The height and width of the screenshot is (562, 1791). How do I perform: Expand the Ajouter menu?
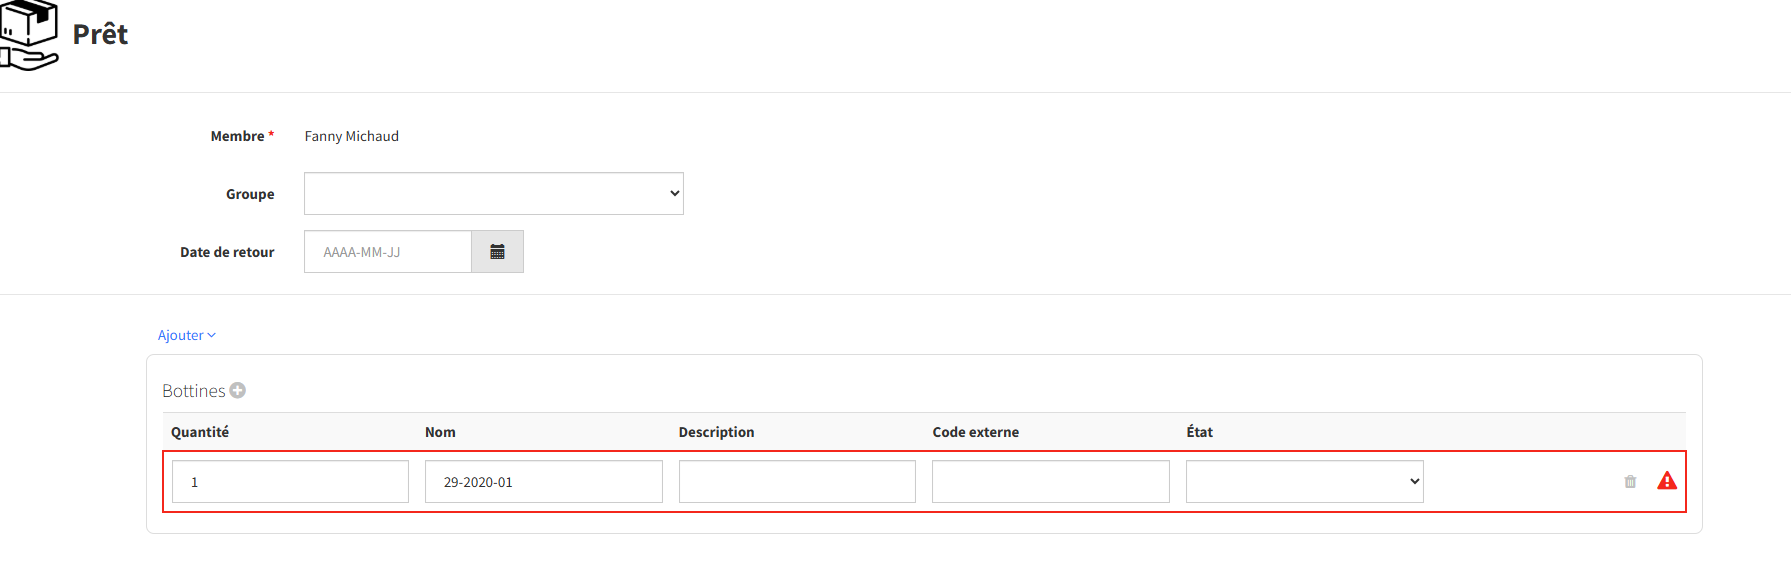pyautogui.click(x=187, y=335)
